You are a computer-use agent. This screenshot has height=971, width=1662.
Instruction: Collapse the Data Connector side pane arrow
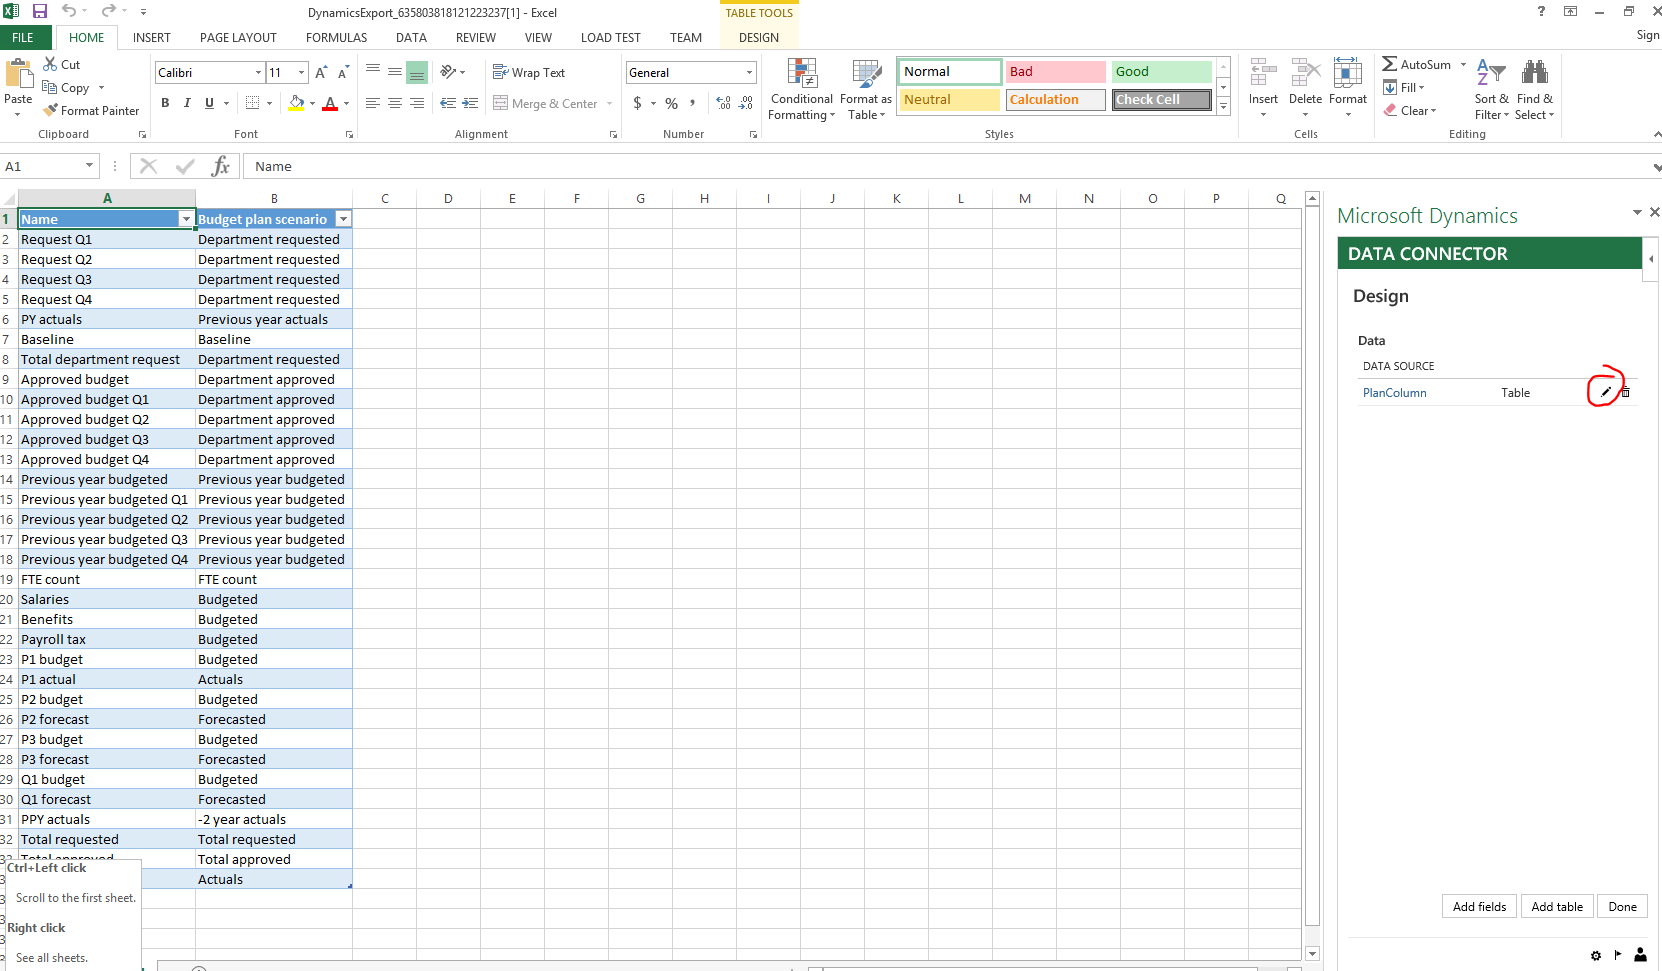click(1651, 259)
